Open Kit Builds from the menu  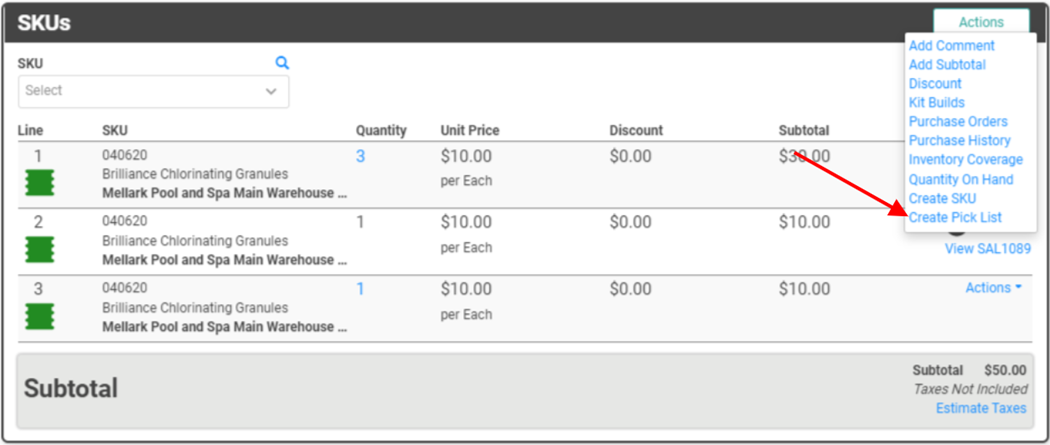(936, 103)
